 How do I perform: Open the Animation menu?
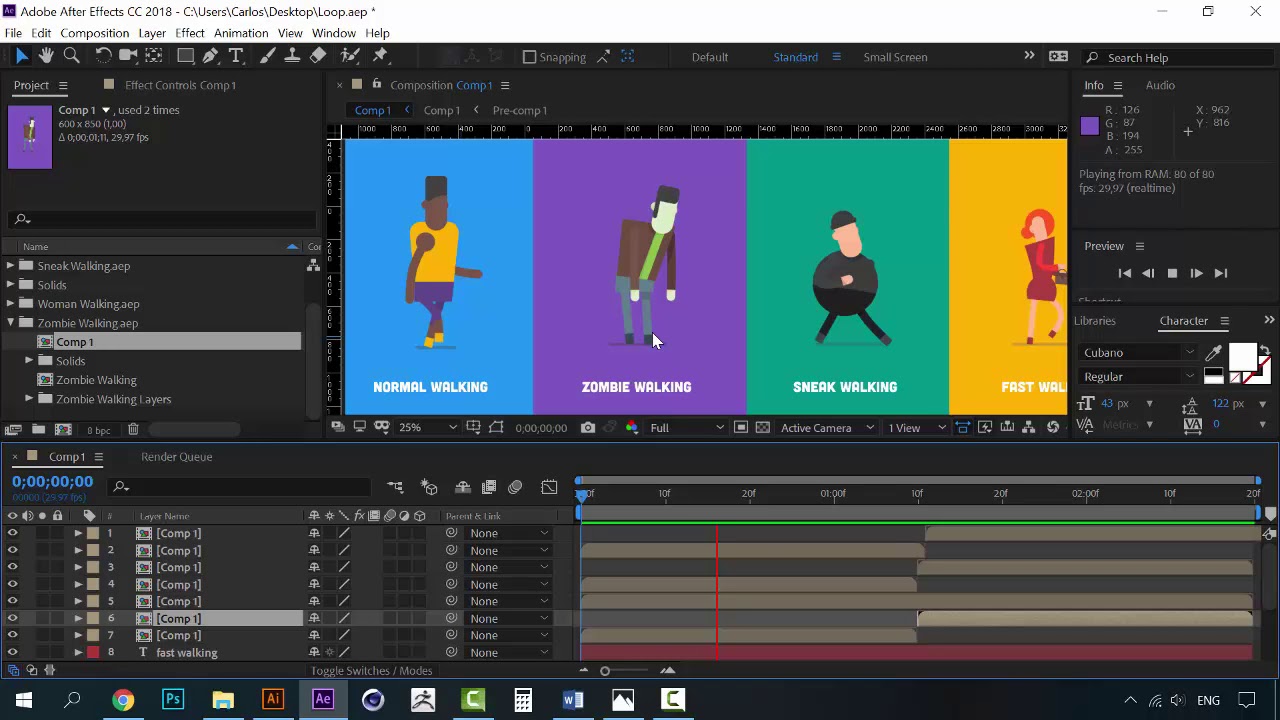(241, 33)
